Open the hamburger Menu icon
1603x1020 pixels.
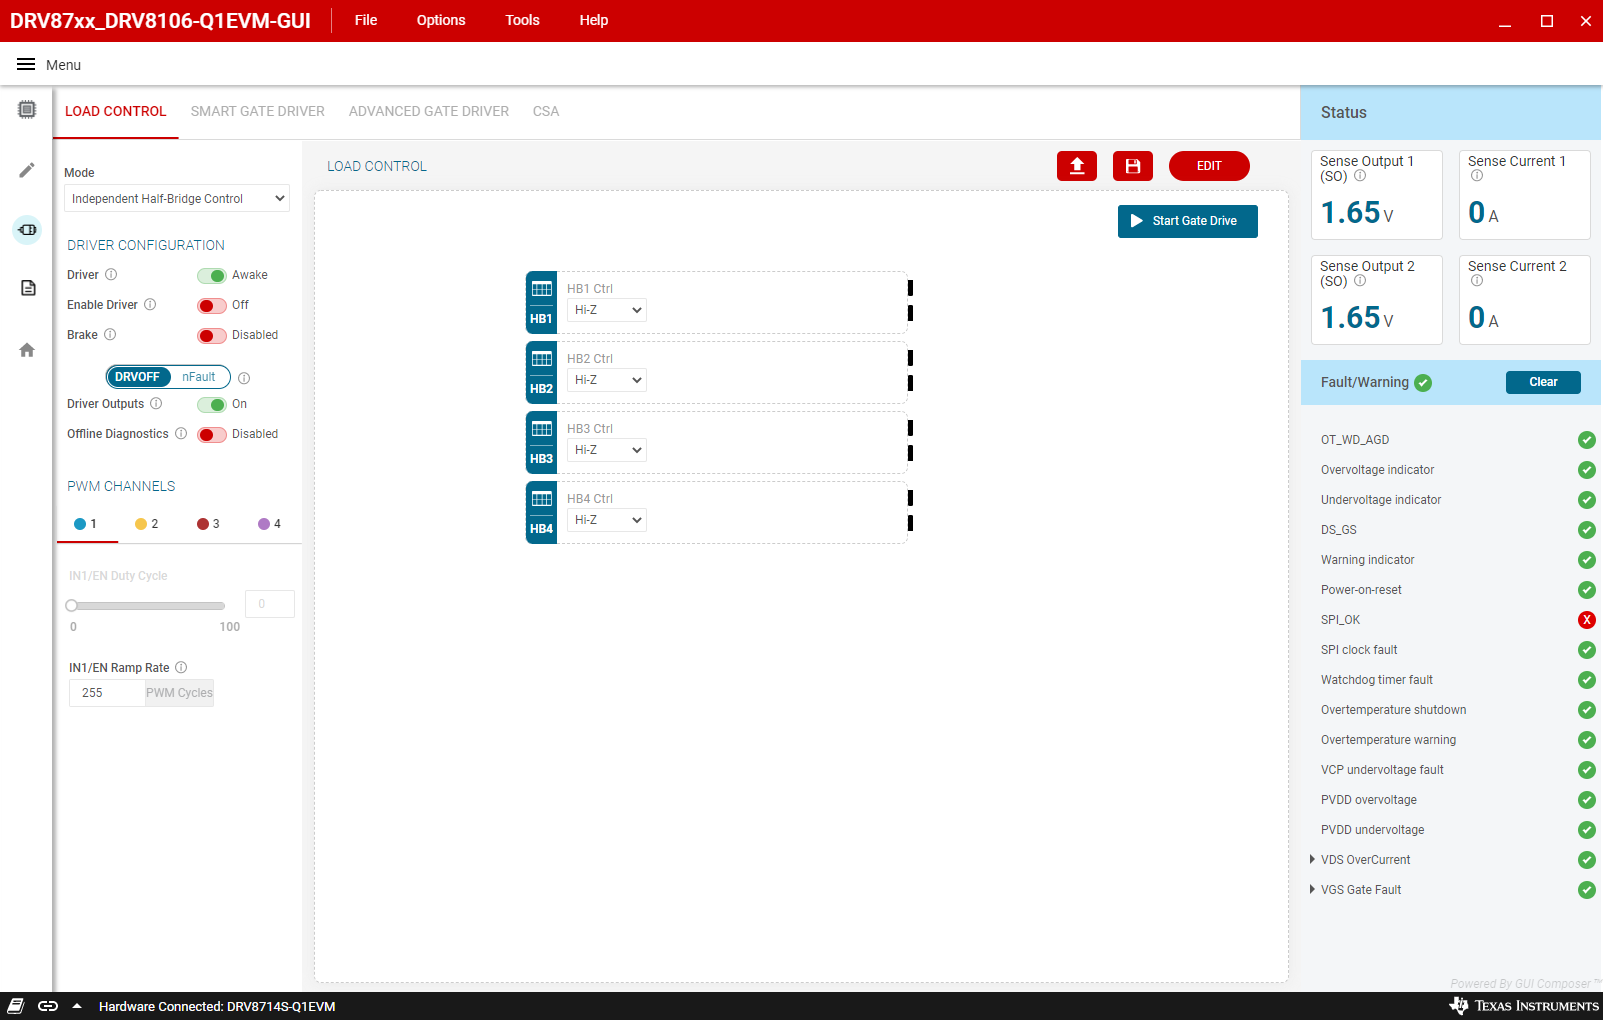[x=26, y=64]
